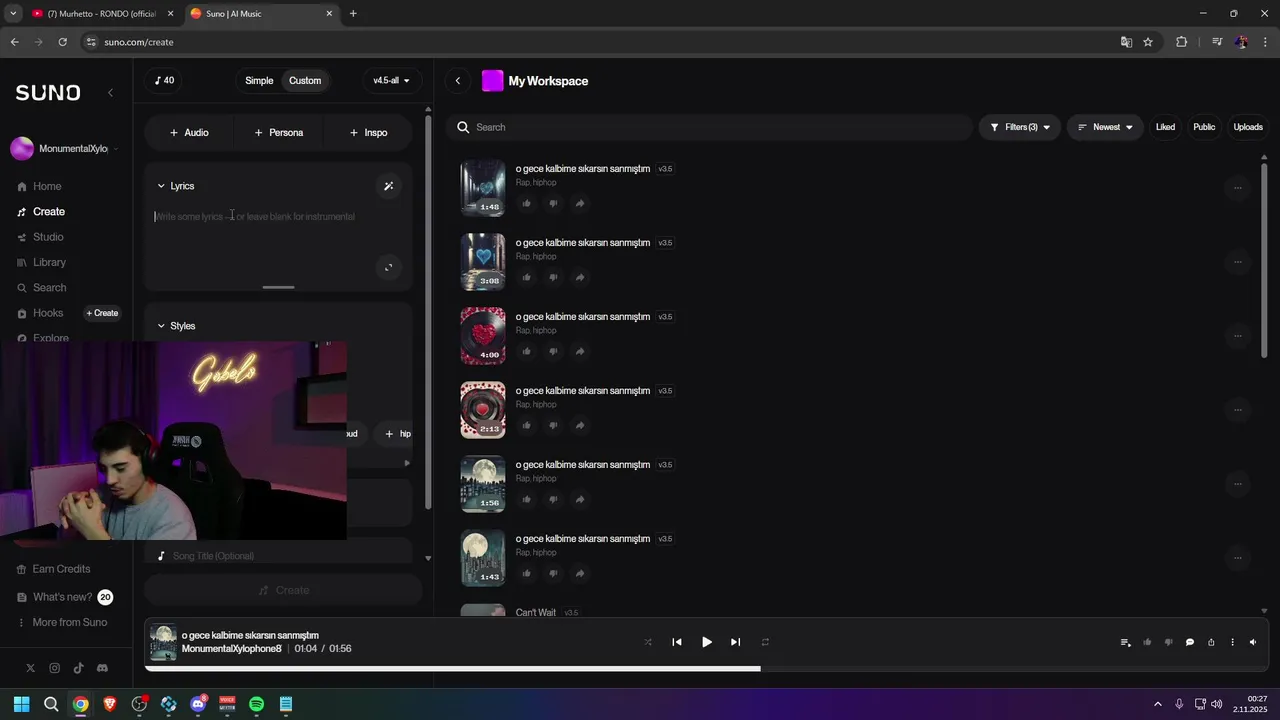Image resolution: width=1280 pixels, height=720 pixels.
Task: Dislike the 1:56 song in the list
Action: pos(553,499)
